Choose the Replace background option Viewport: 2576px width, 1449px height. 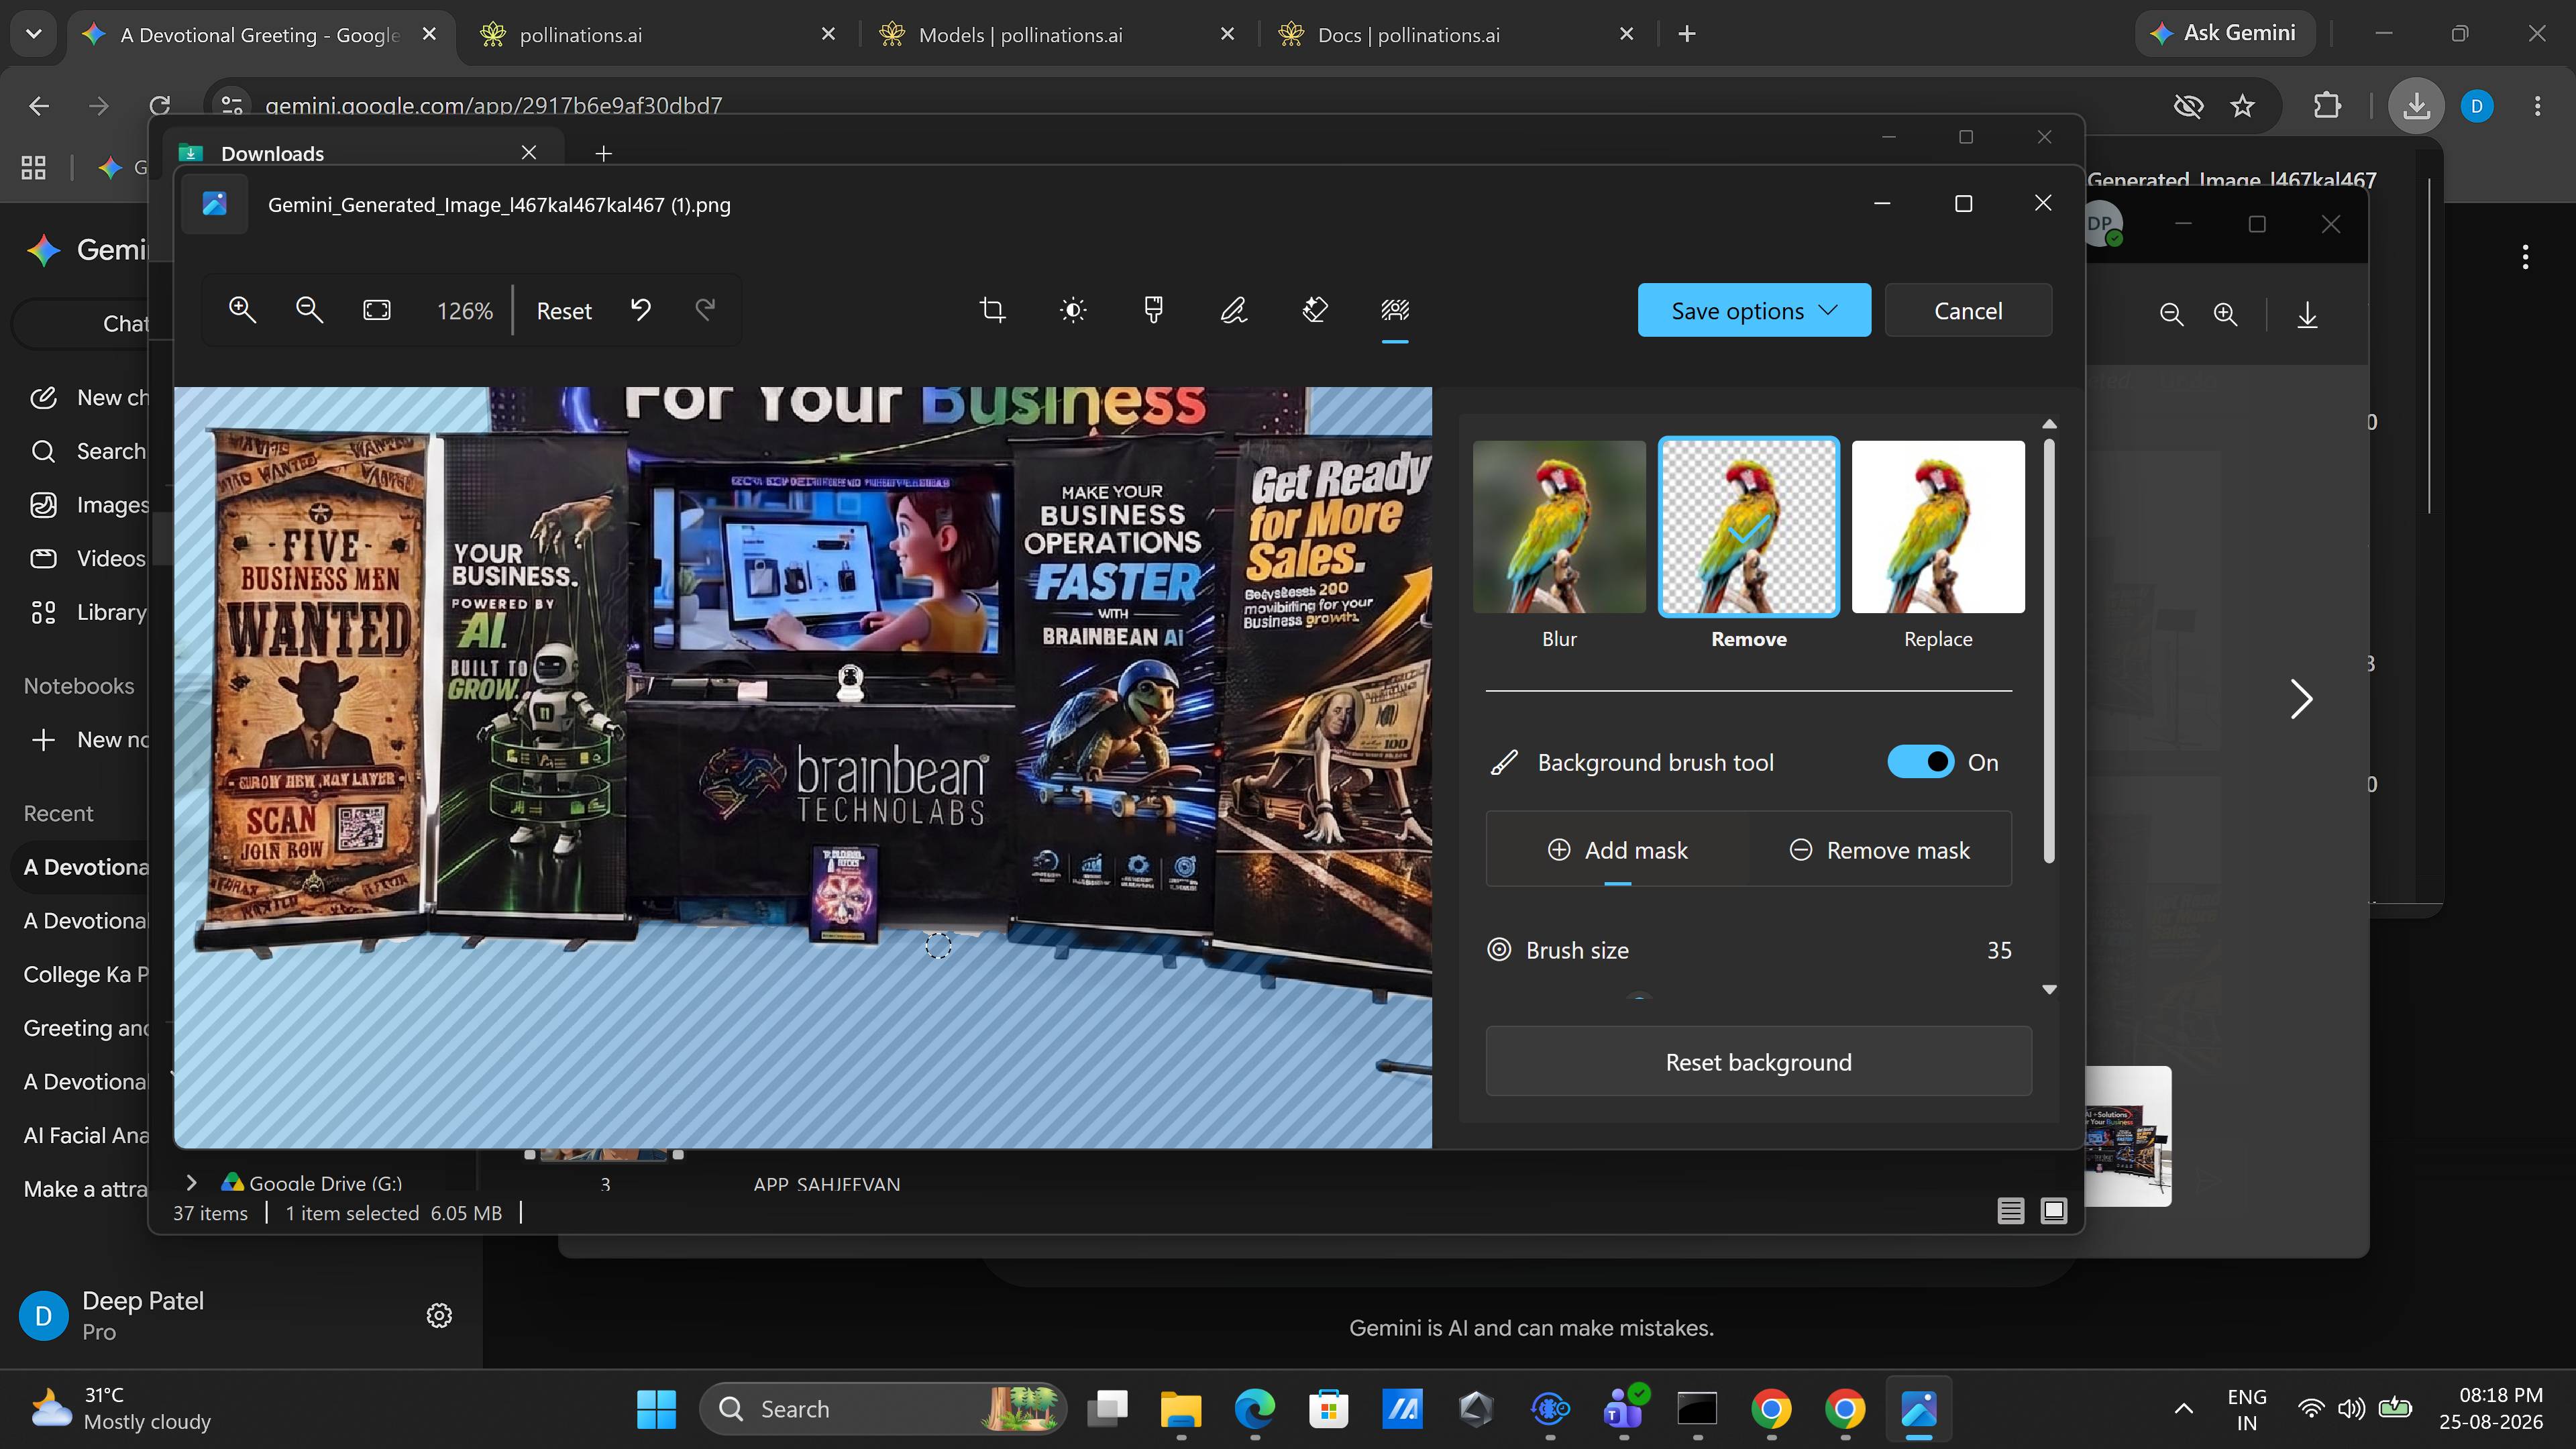[1938, 545]
